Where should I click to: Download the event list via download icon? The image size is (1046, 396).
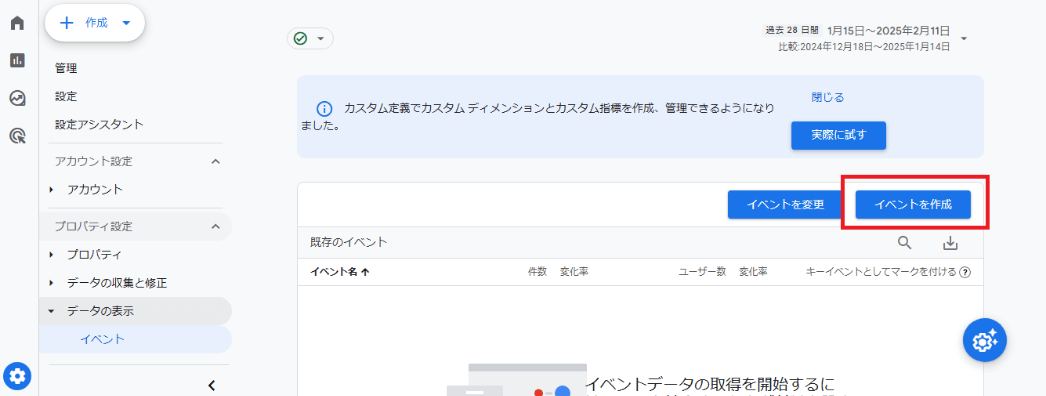coord(950,243)
